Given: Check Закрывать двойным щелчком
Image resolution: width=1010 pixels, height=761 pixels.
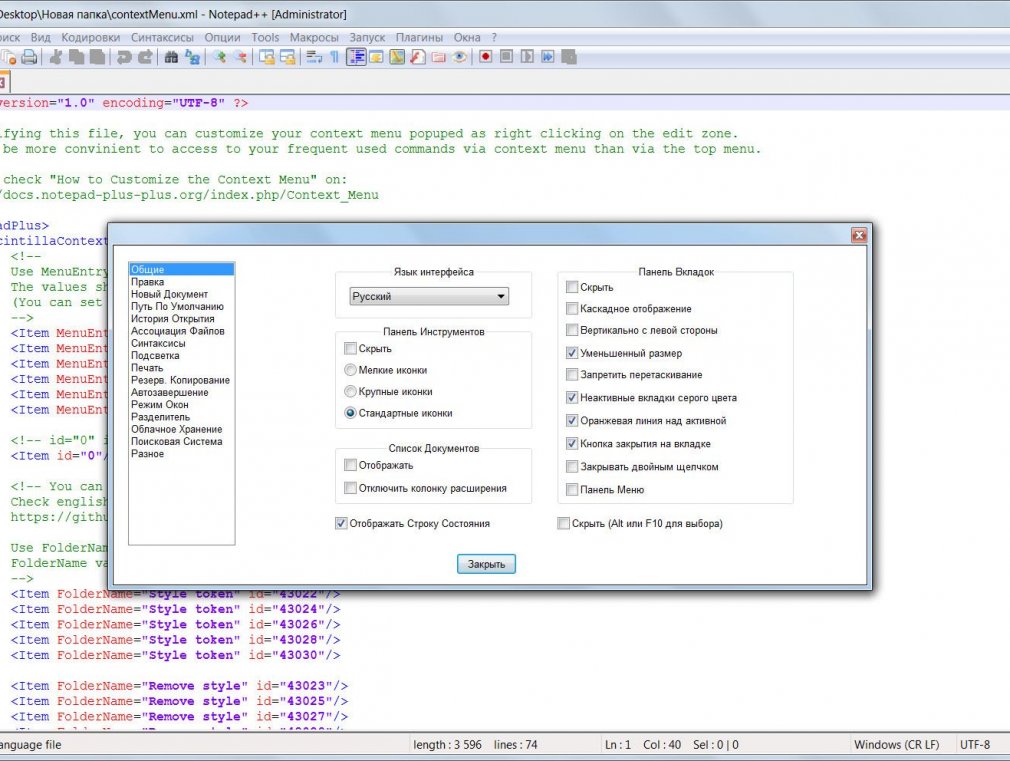Looking at the screenshot, I should [x=572, y=467].
